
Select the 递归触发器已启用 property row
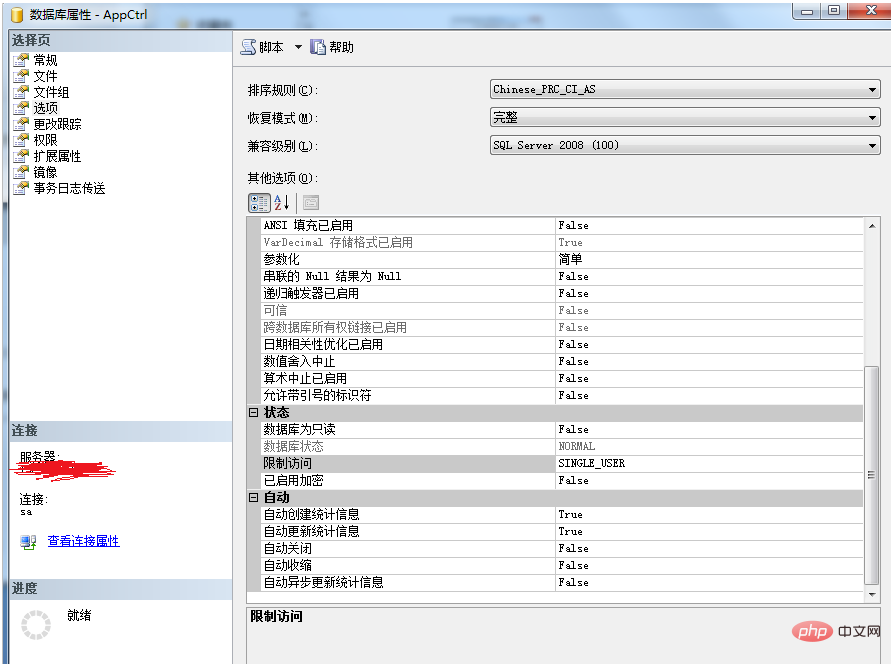[x=562, y=294]
